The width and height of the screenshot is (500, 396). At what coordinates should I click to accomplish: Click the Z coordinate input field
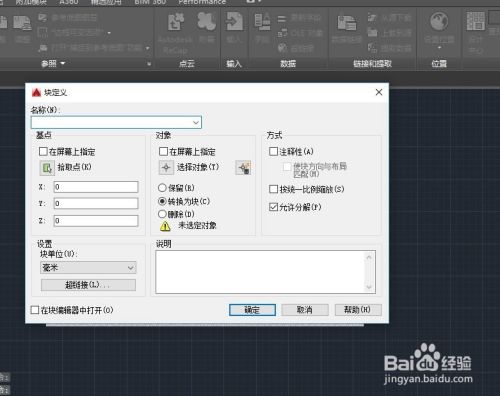(96, 221)
